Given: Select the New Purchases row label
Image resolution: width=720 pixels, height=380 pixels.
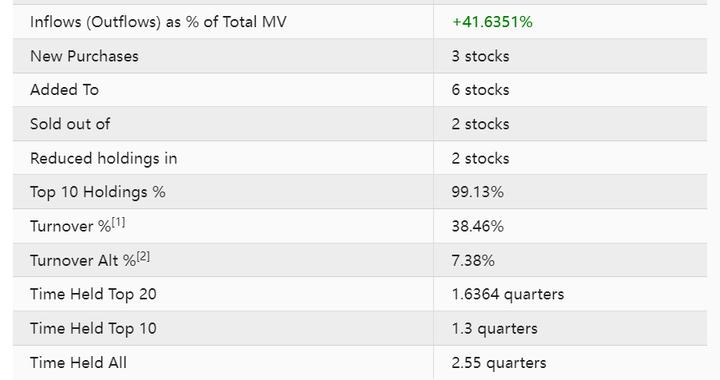Looking at the screenshot, I should pos(84,56).
